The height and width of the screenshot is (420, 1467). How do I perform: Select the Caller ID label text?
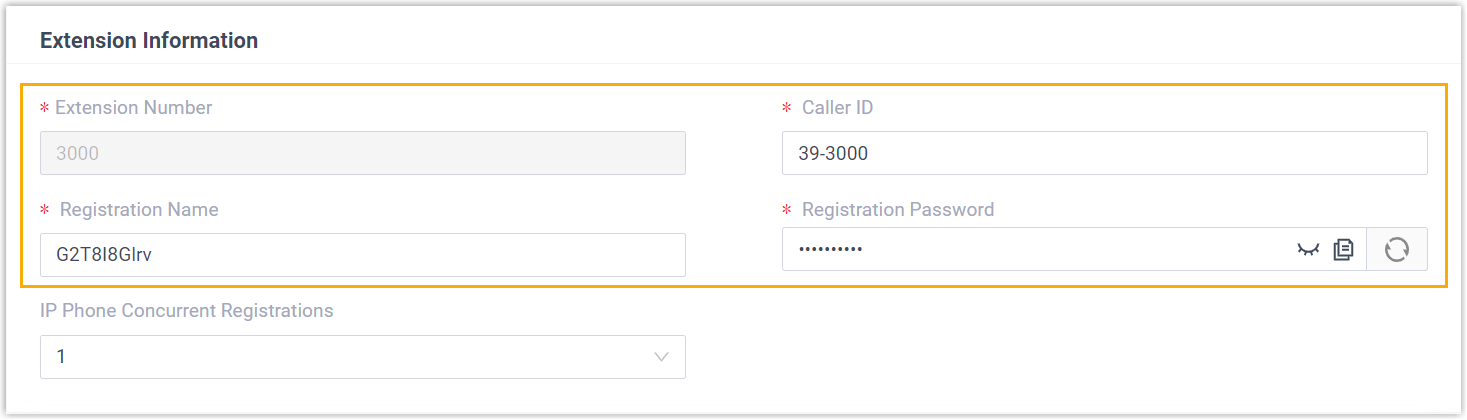click(x=837, y=108)
